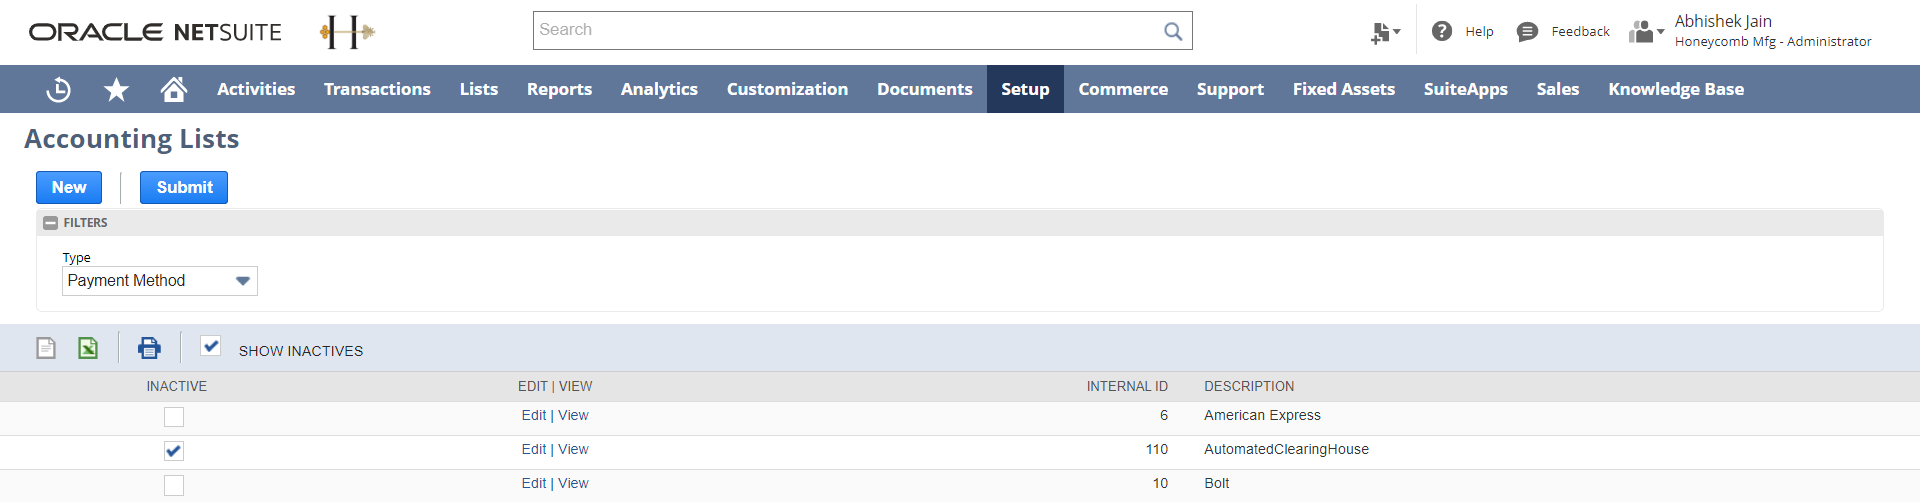Go to the Home house icon
Viewport: 1920px width, 502px height.
[174, 90]
